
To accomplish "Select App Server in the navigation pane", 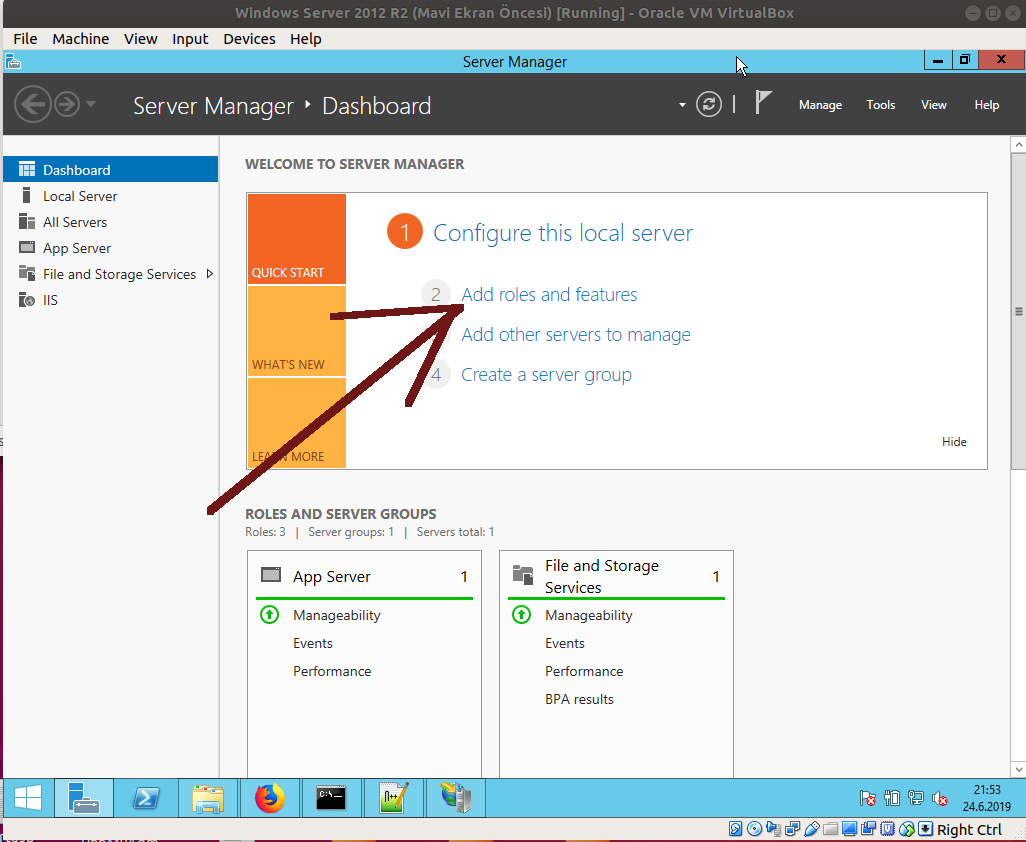I will point(111,248).
